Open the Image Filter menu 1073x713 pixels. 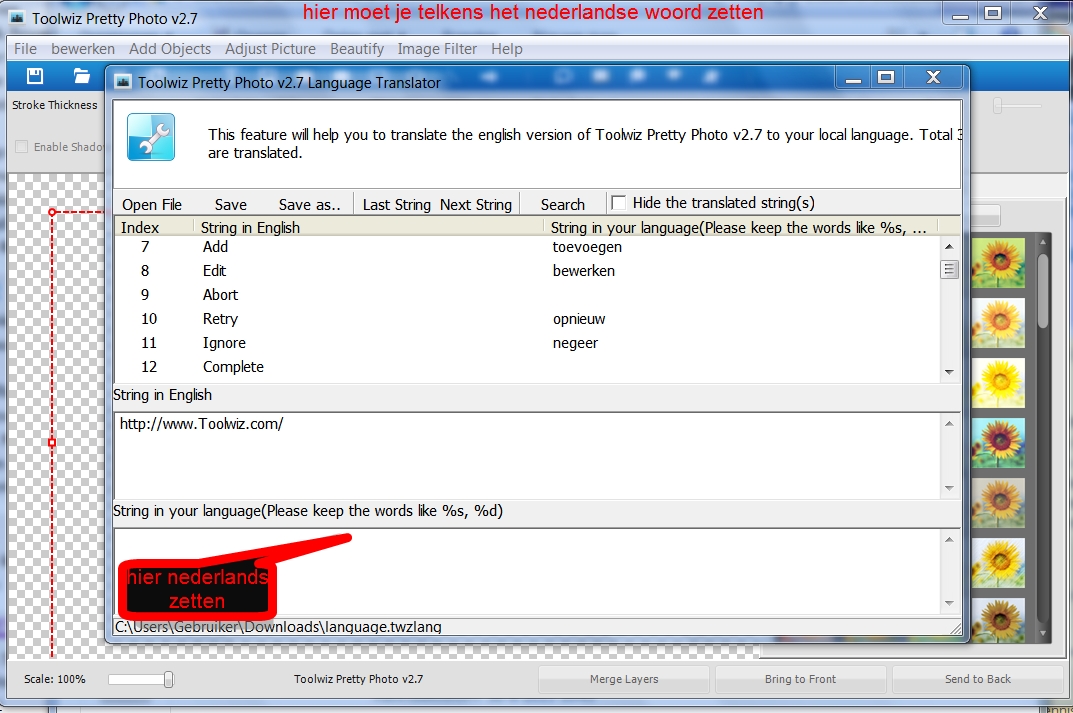pos(437,49)
